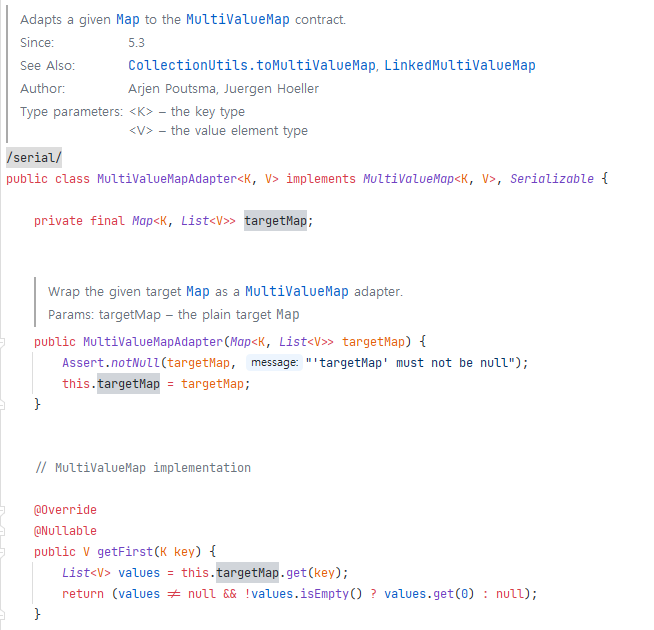Click the message: parameter inlay hint

pos(274,363)
